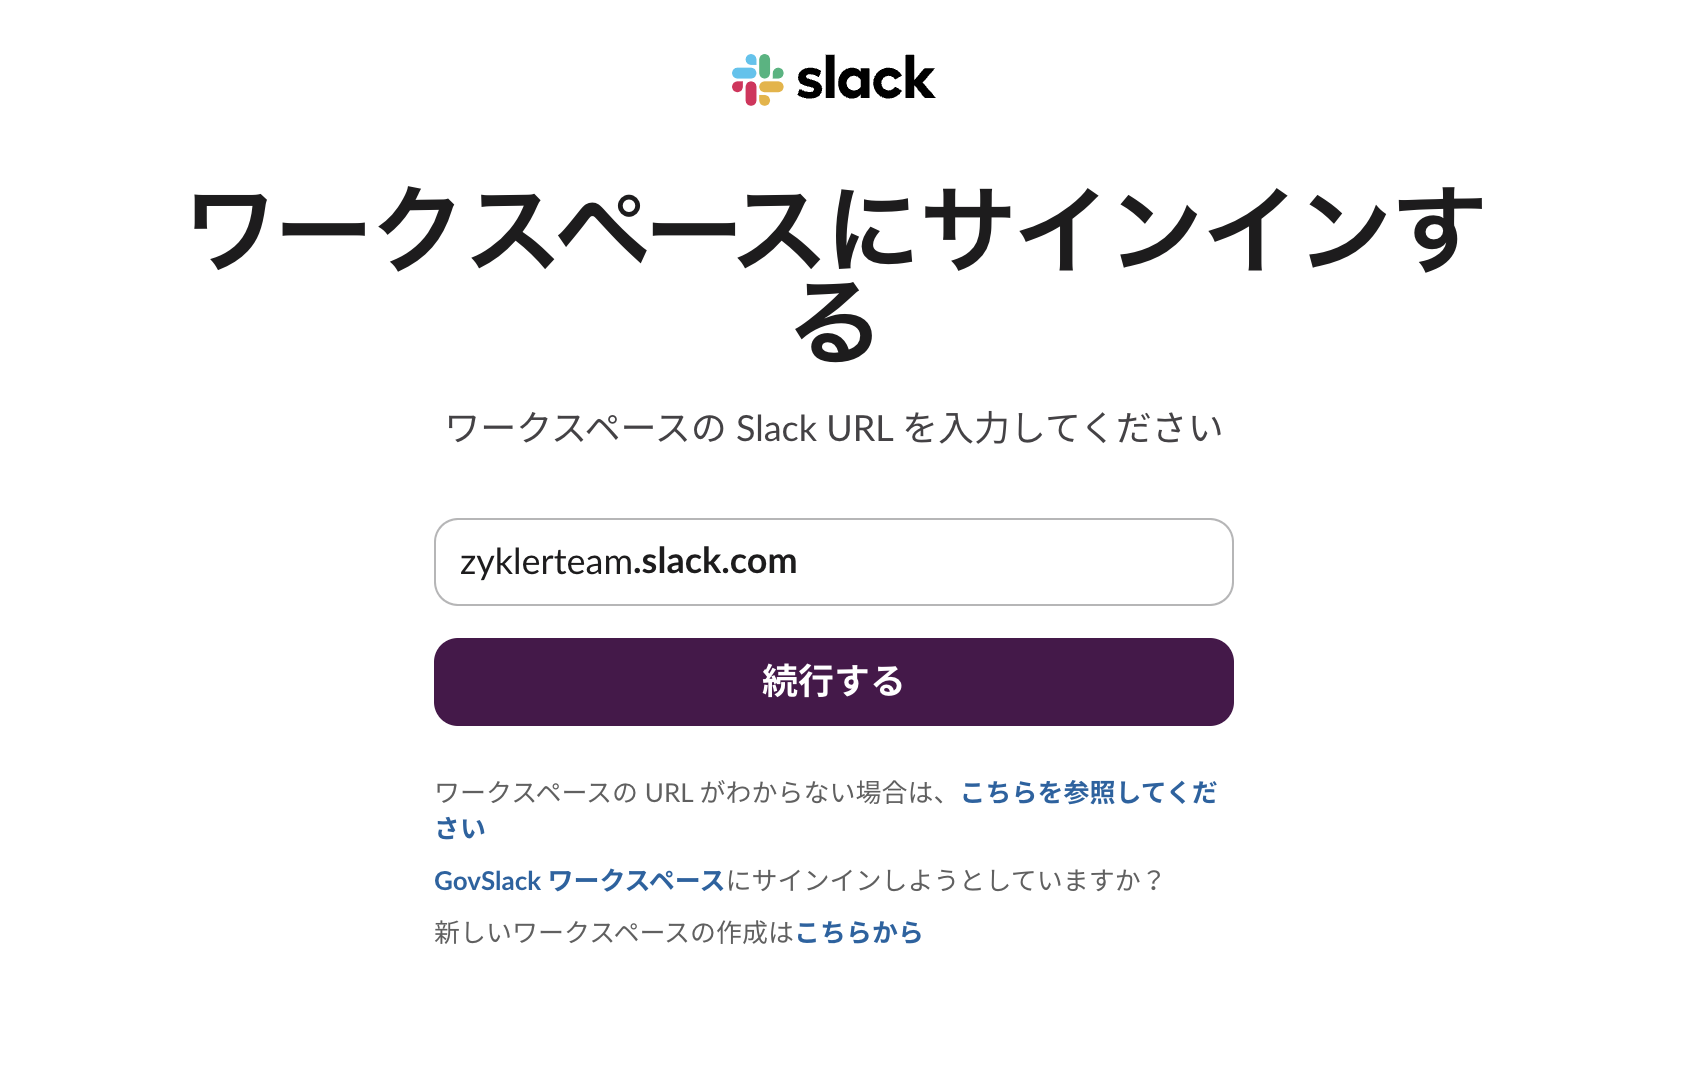Image resolution: width=1682 pixels, height=1080 pixels.
Task: Click the yellow segment of the Slack logo
Action: point(772,88)
